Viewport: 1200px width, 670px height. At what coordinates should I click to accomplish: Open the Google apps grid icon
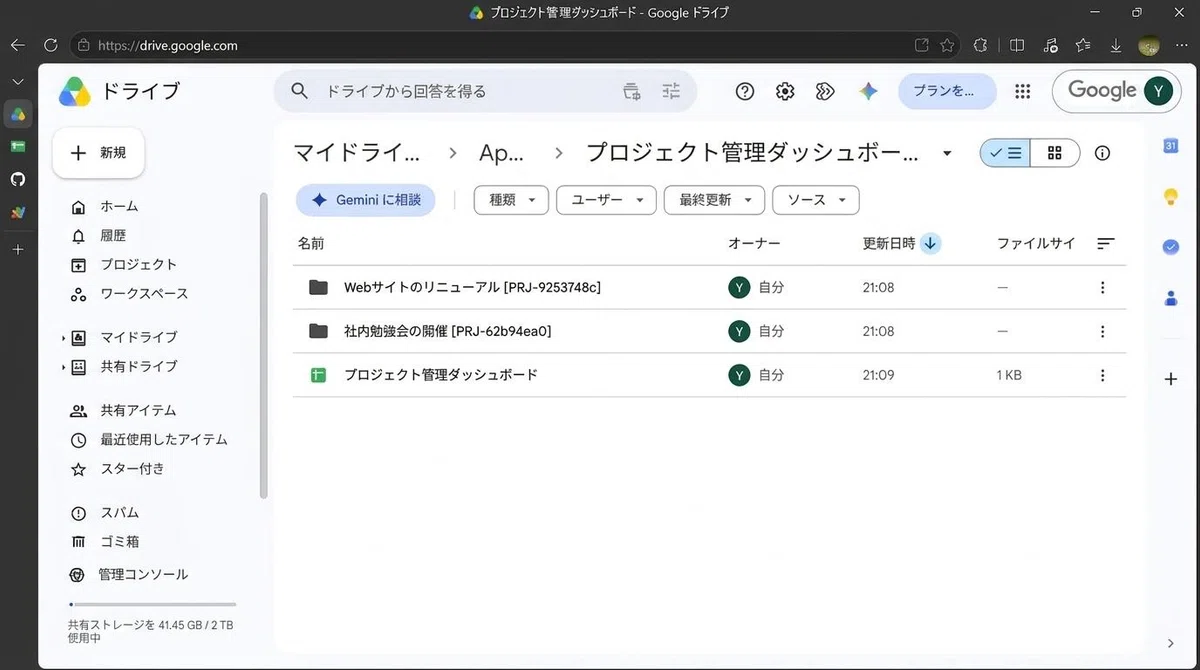coord(1022,91)
